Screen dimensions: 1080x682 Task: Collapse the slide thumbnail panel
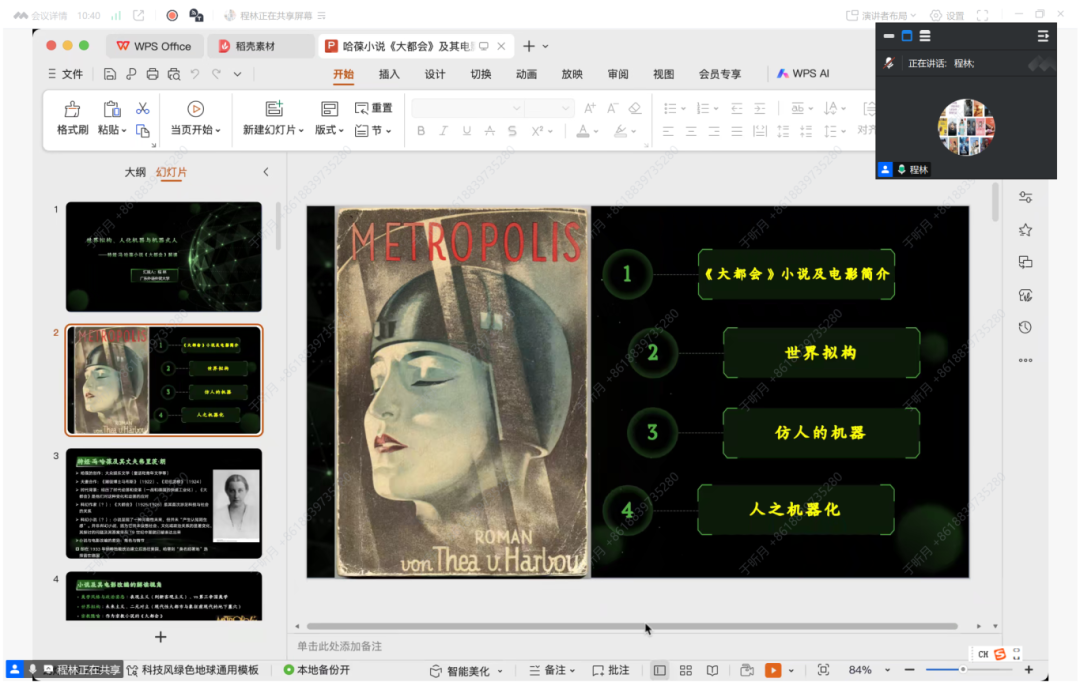[266, 172]
